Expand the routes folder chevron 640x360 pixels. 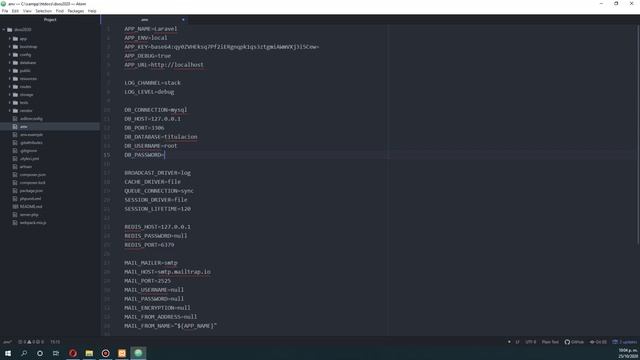10,87
